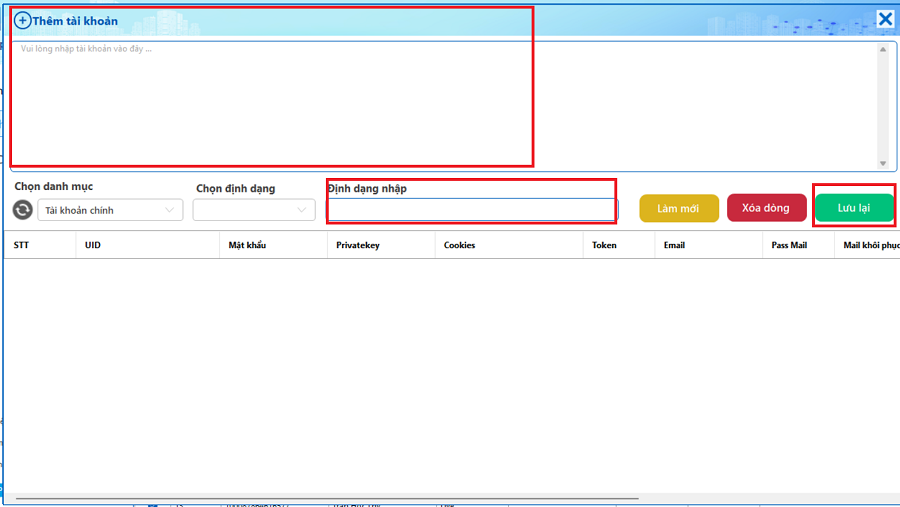Focus the account entry text area
The width and height of the screenshot is (900, 507).
(445, 106)
